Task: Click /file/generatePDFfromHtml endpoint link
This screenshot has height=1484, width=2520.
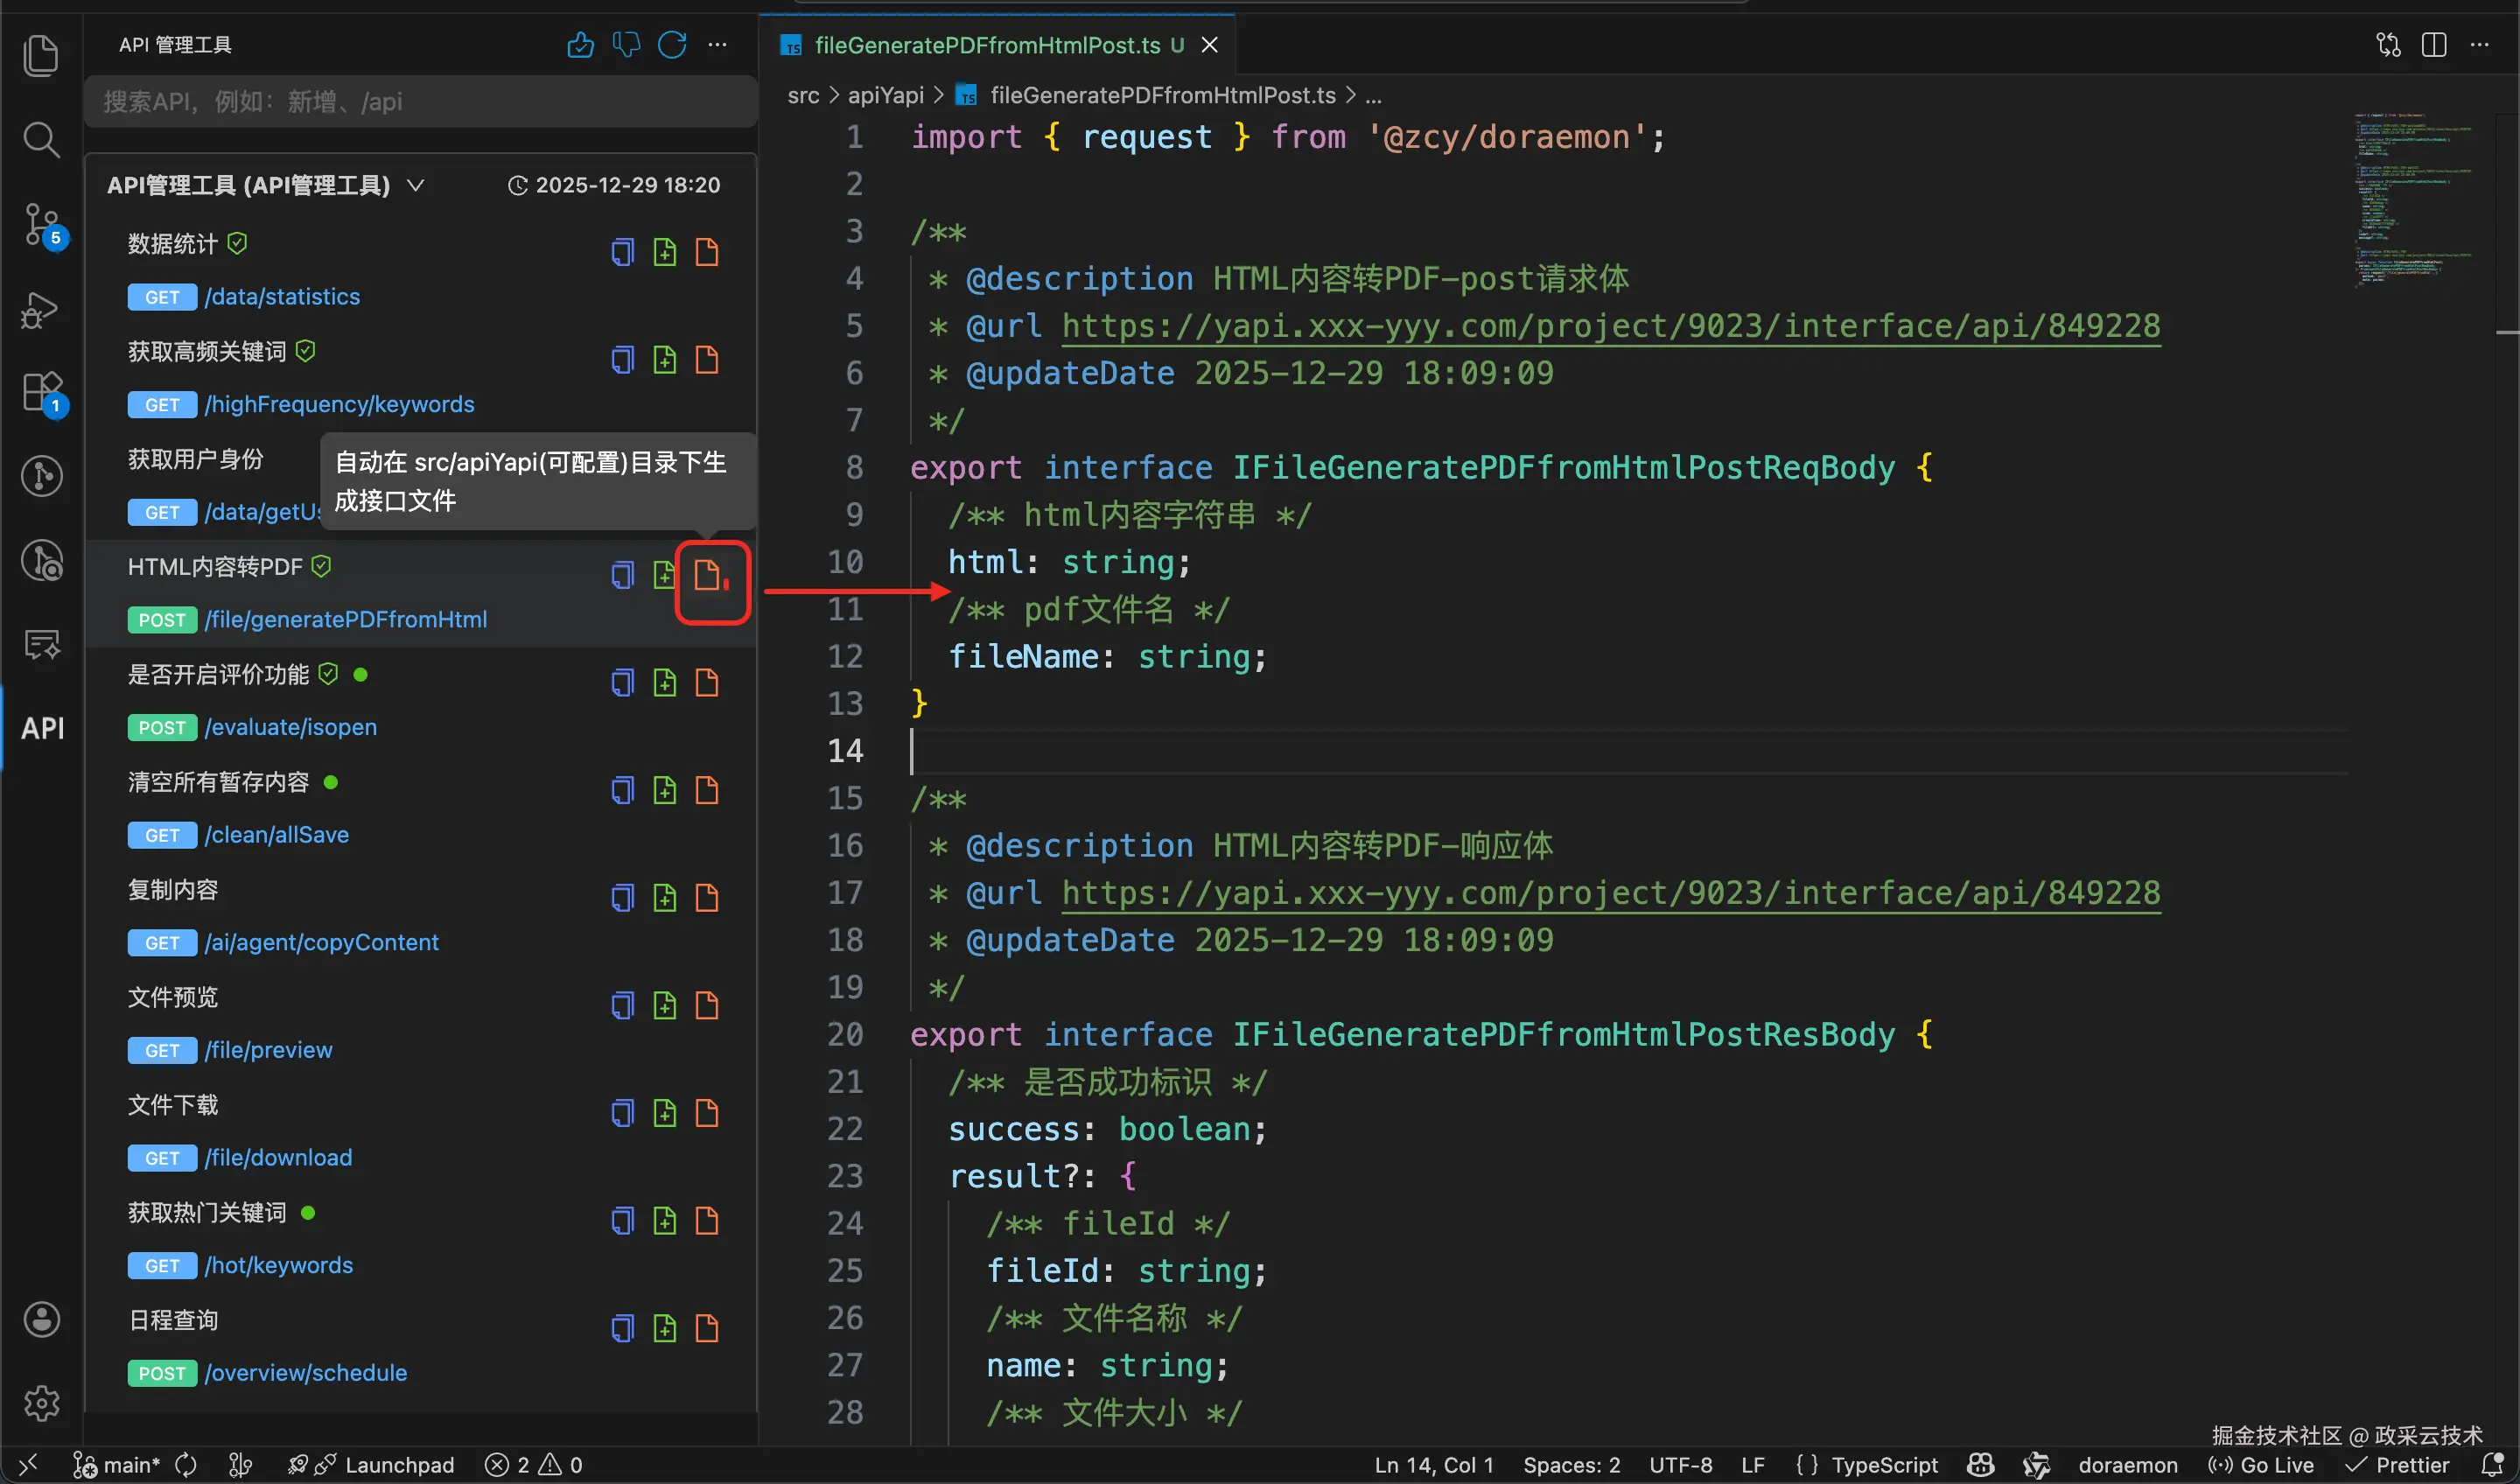Action: [x=346, y=620]
